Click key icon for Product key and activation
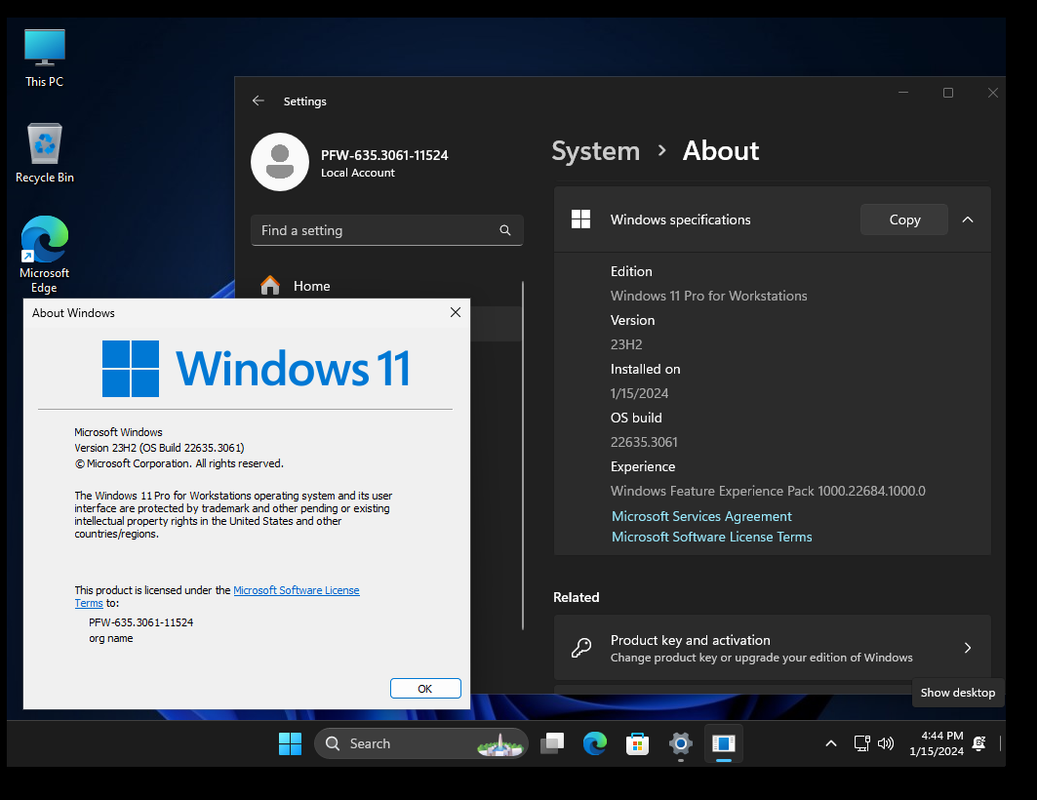1037x800 pixels. (581, 648)
